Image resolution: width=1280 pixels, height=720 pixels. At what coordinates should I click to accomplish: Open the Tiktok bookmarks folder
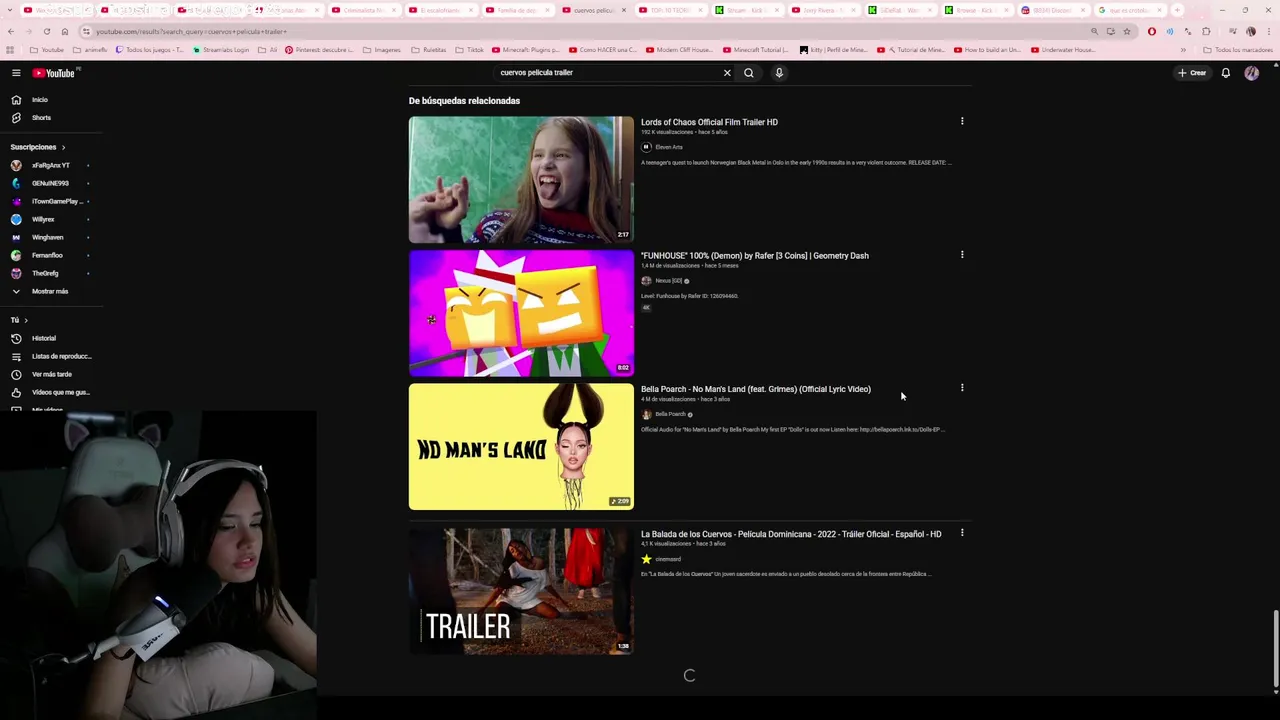pyautogui.click(x=470, y=50)
